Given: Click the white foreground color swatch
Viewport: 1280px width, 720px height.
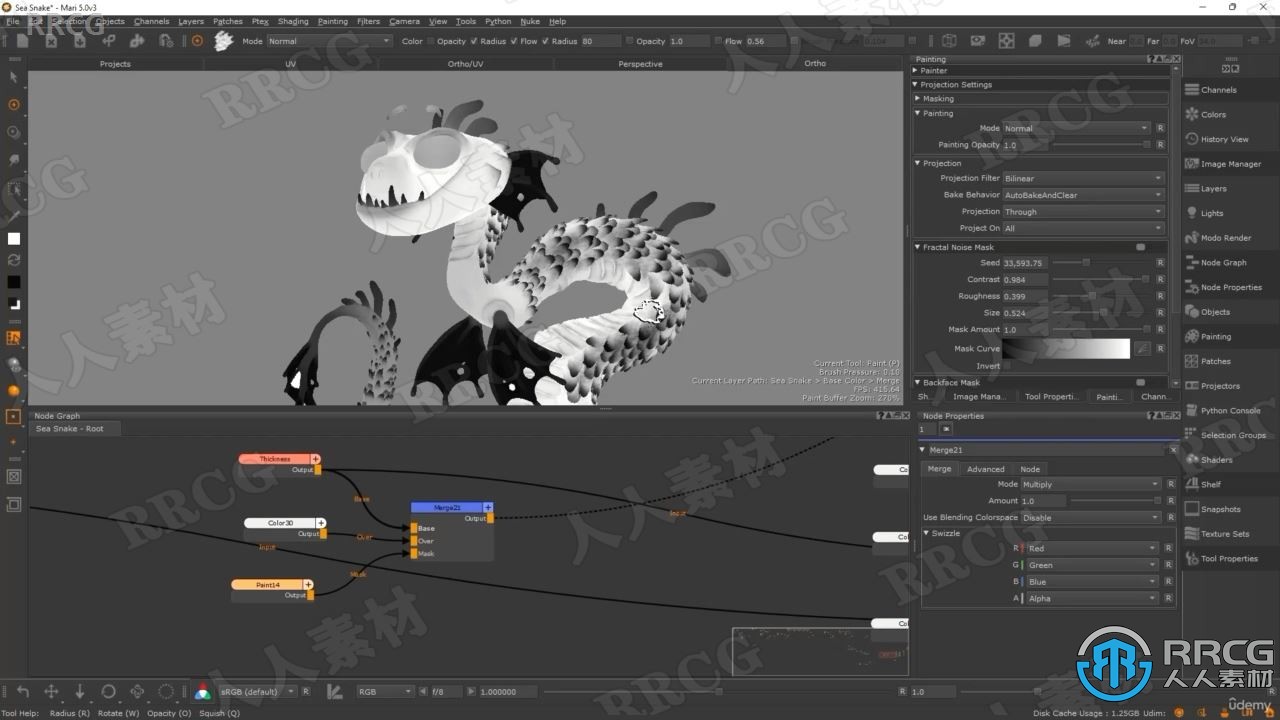Looking at the screenshot, I should tap(14, 239).
